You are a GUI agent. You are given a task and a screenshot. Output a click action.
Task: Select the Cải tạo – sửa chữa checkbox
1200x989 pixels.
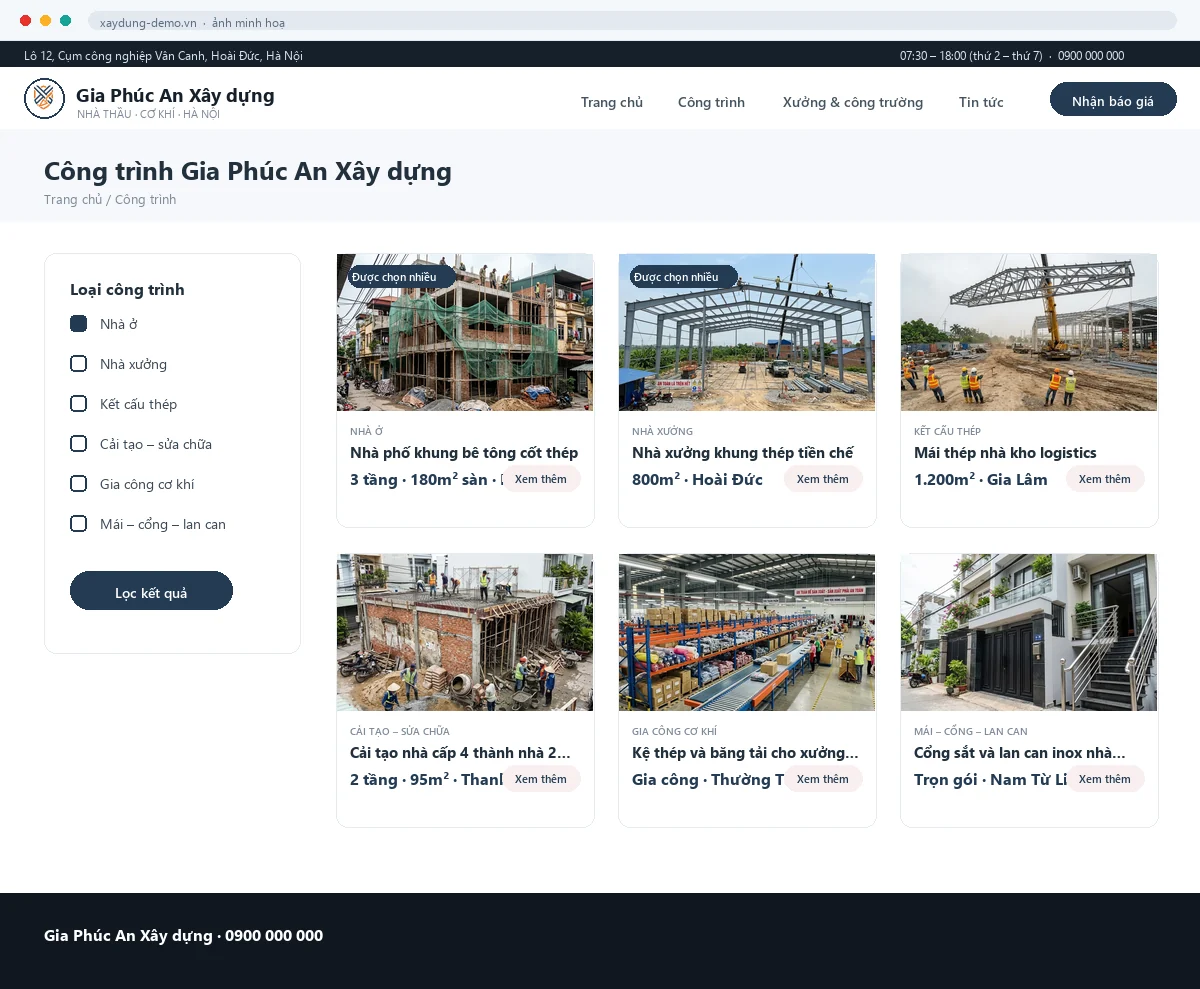(x=79, y=444)
